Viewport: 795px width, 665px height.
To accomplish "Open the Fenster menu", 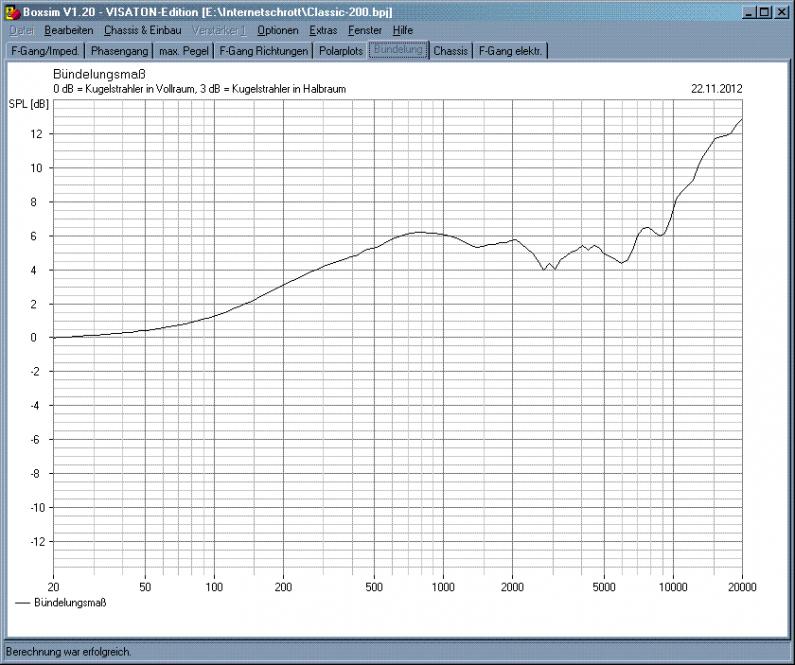I will pyautogui.click(x=364, y=30).
